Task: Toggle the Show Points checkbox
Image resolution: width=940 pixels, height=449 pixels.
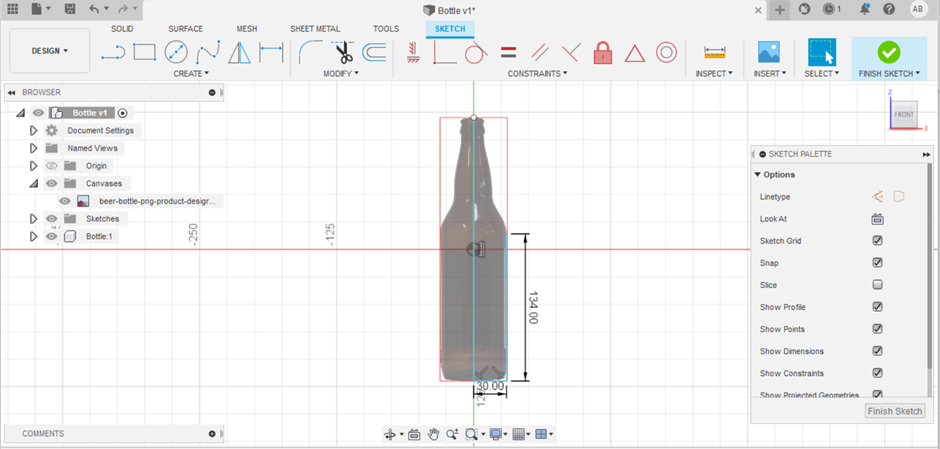Action: point(878,329)
